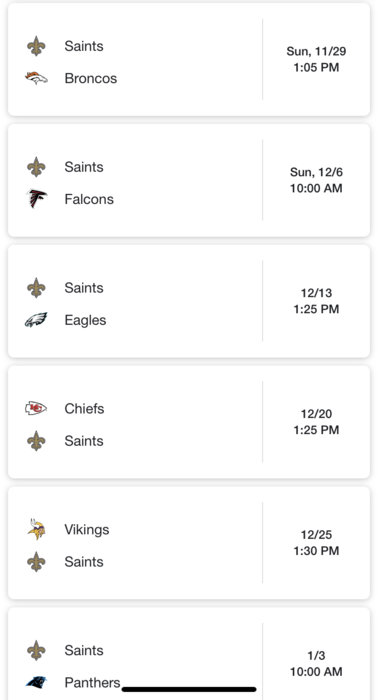Screen dimensions: 378x700
Task: Select the Chiefs team name
Action: pos(84,408)
